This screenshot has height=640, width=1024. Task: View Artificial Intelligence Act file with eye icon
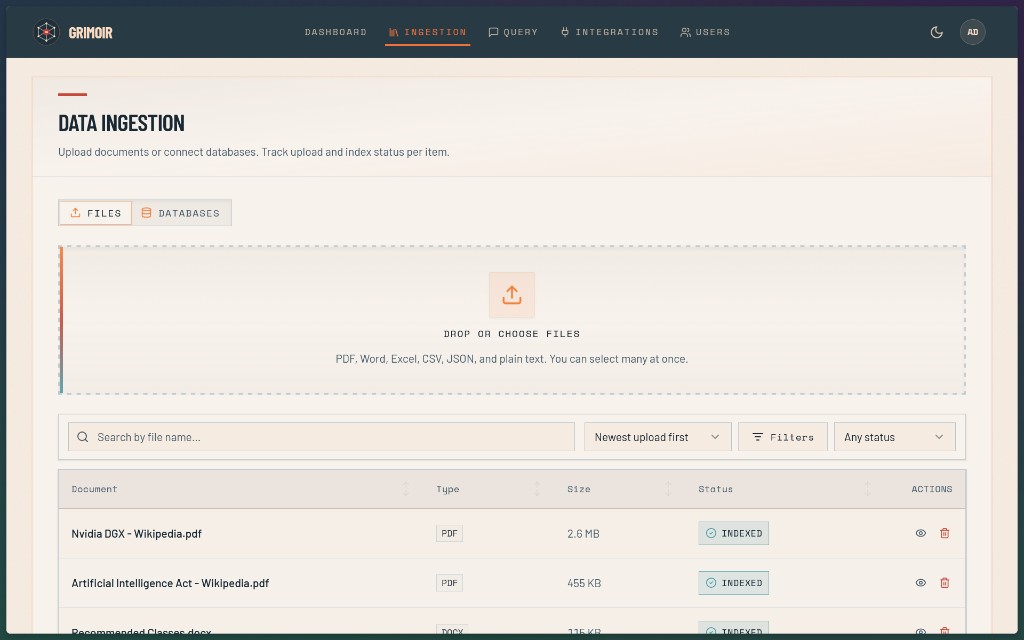(x=921, y=583)
